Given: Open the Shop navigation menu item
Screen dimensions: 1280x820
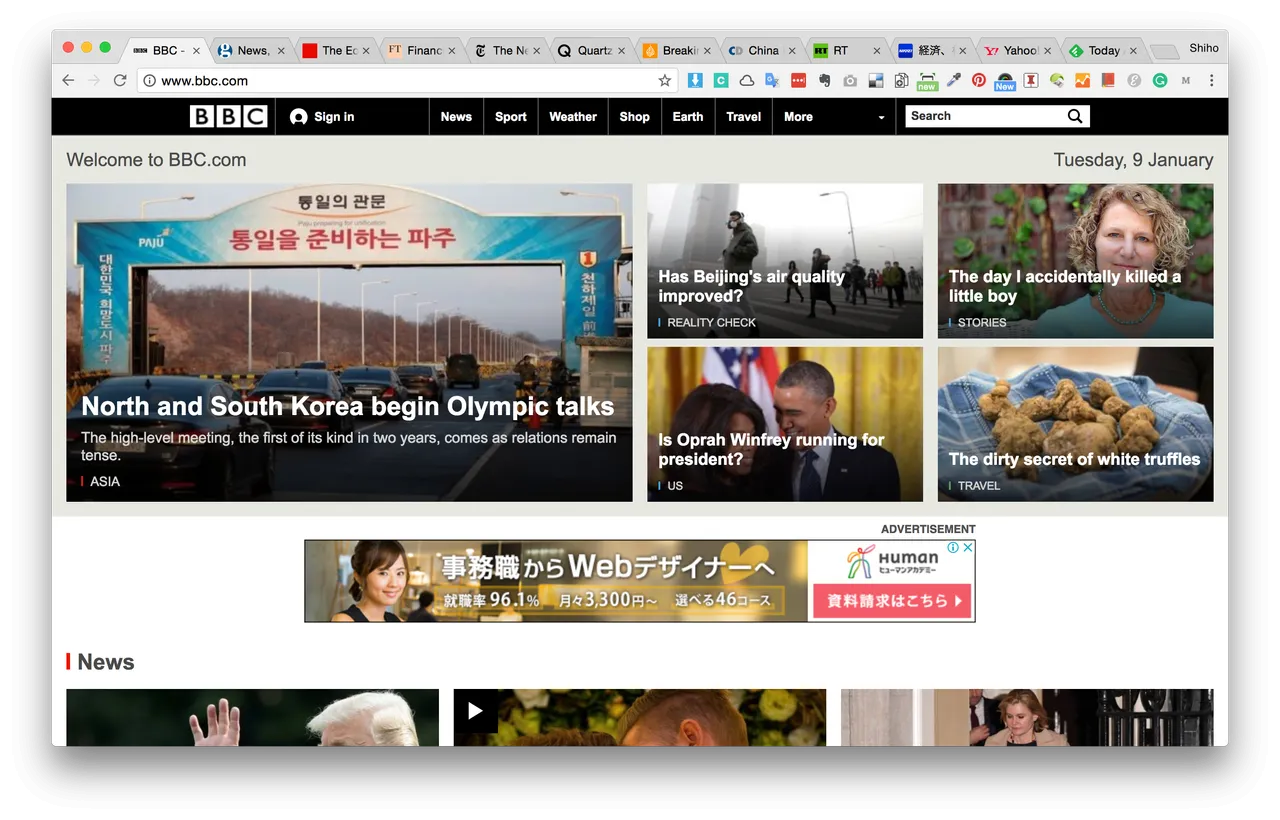Looking at the screenshot, I should [635, 117].
